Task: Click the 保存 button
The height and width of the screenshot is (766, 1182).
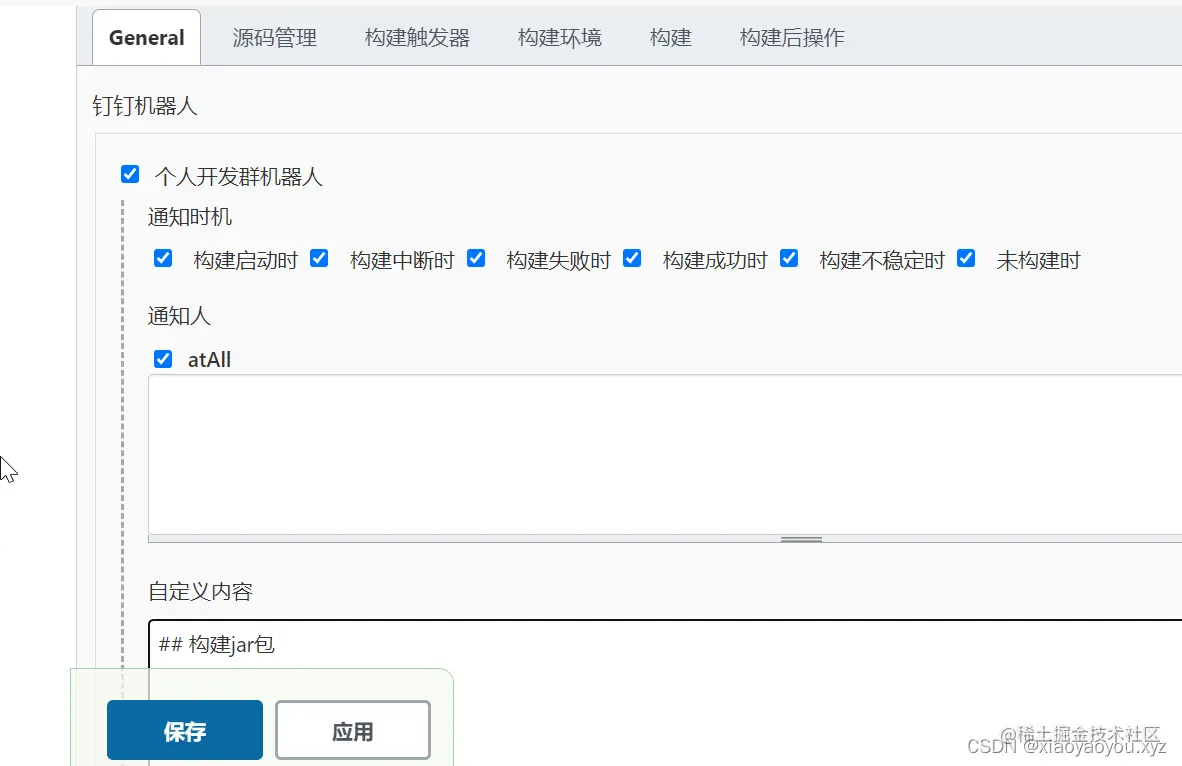Action: (184, 729)
